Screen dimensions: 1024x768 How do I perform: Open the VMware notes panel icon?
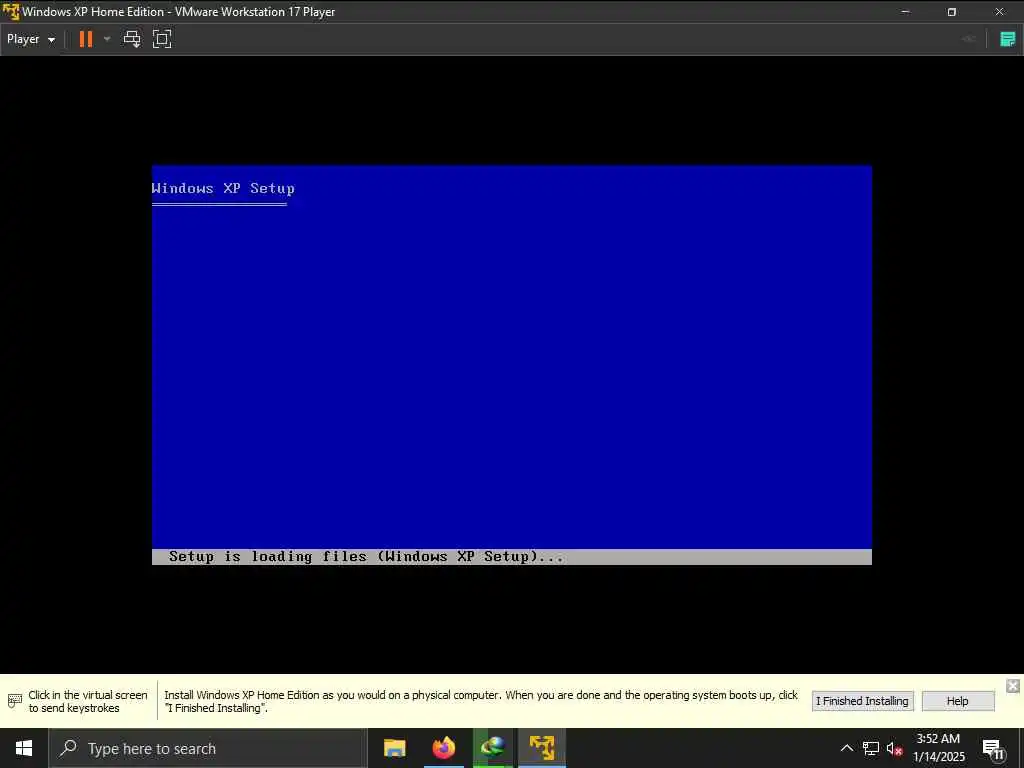click(1008, 39)
